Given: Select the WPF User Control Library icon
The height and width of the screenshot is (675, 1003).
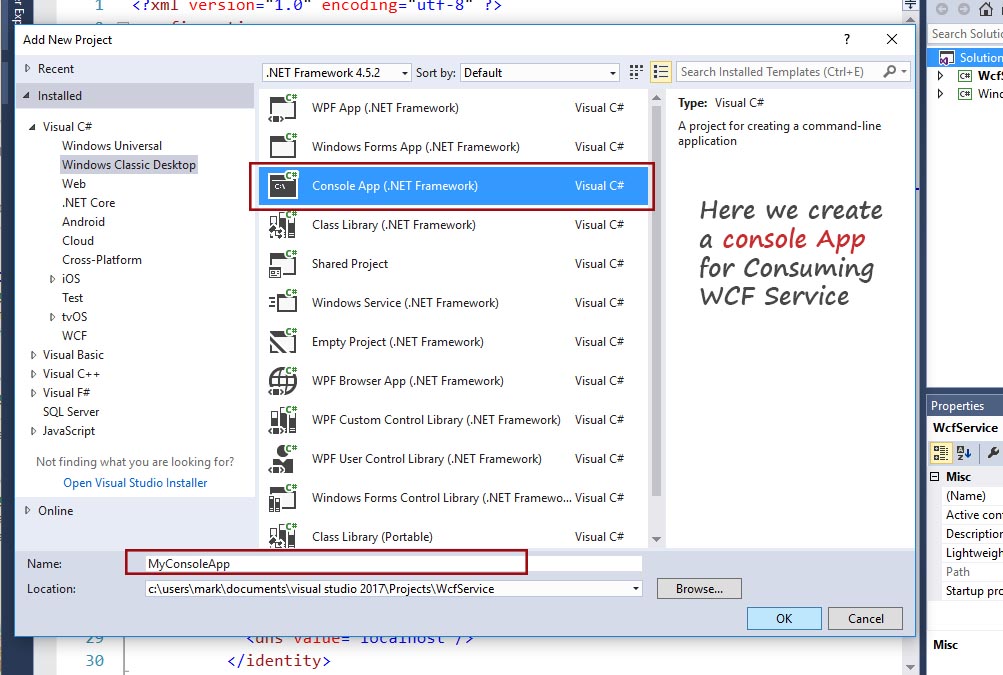Looking at the screenshot, I should 283,459.
